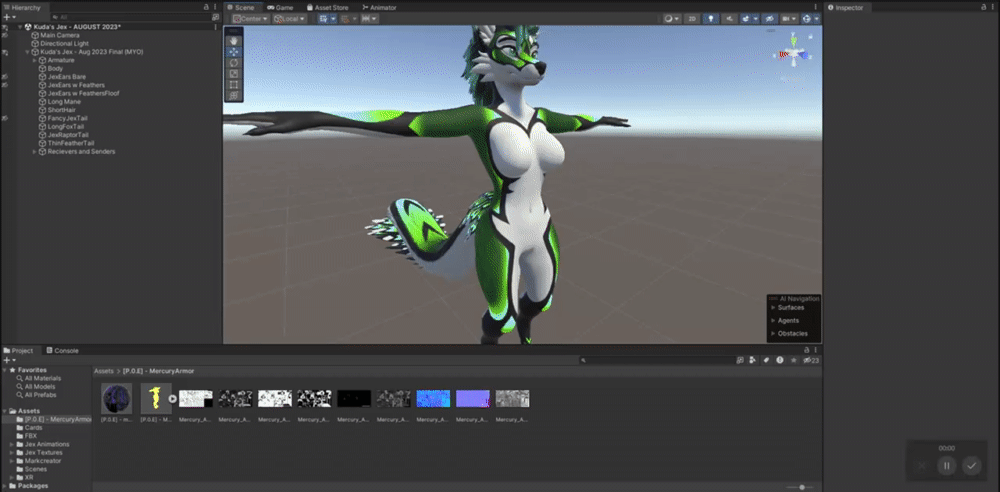Select the Long Mane object
1000x492 pixels.
click(x=64, y=101)
